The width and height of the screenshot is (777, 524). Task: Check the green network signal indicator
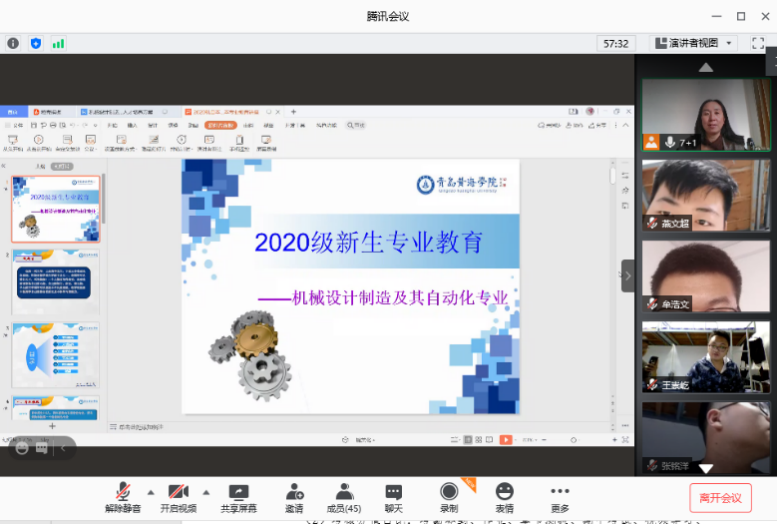(58, 43)
